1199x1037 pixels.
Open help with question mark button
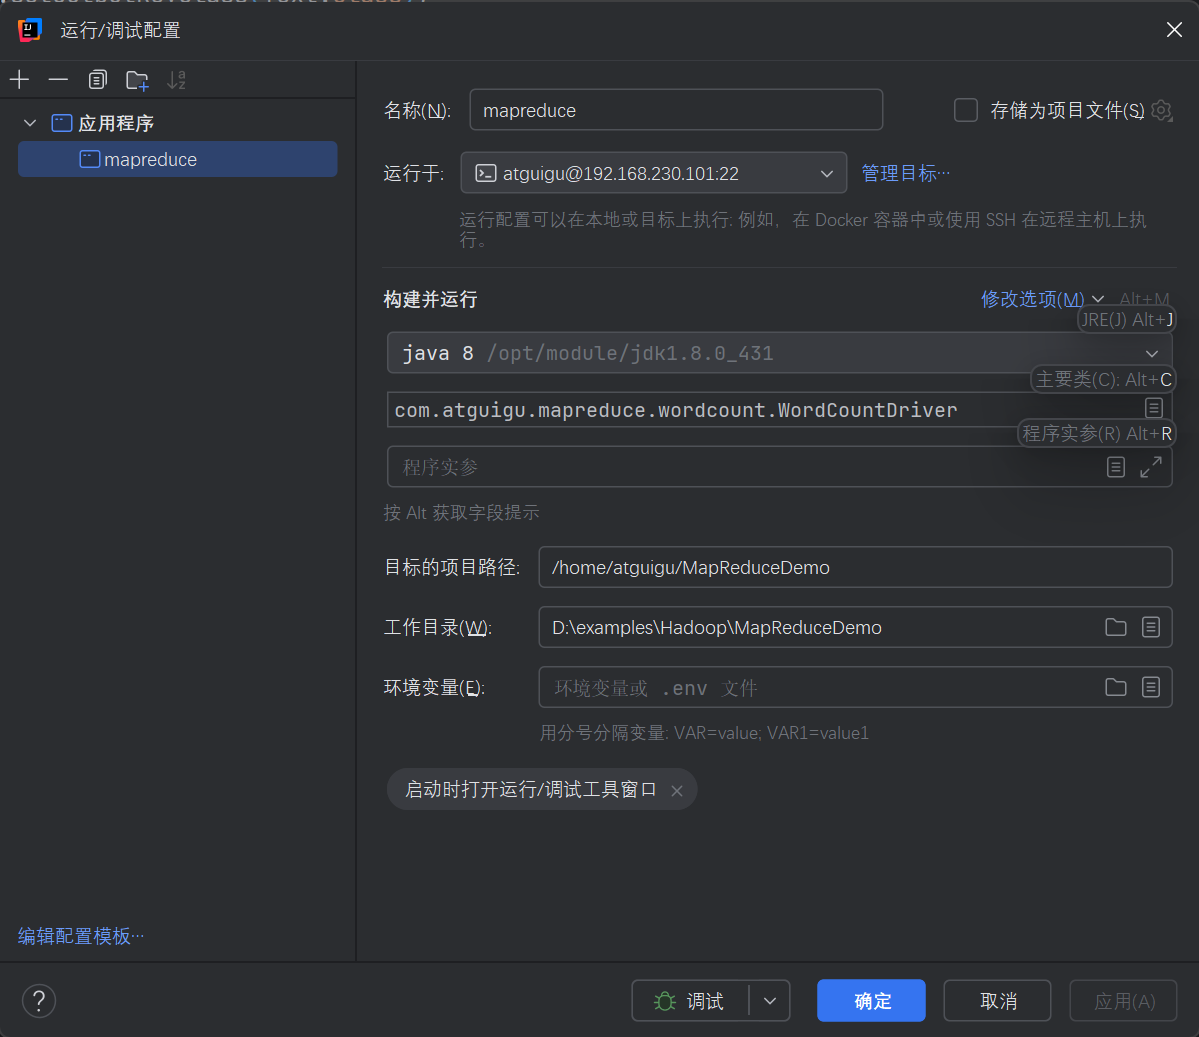(39, 1000)
